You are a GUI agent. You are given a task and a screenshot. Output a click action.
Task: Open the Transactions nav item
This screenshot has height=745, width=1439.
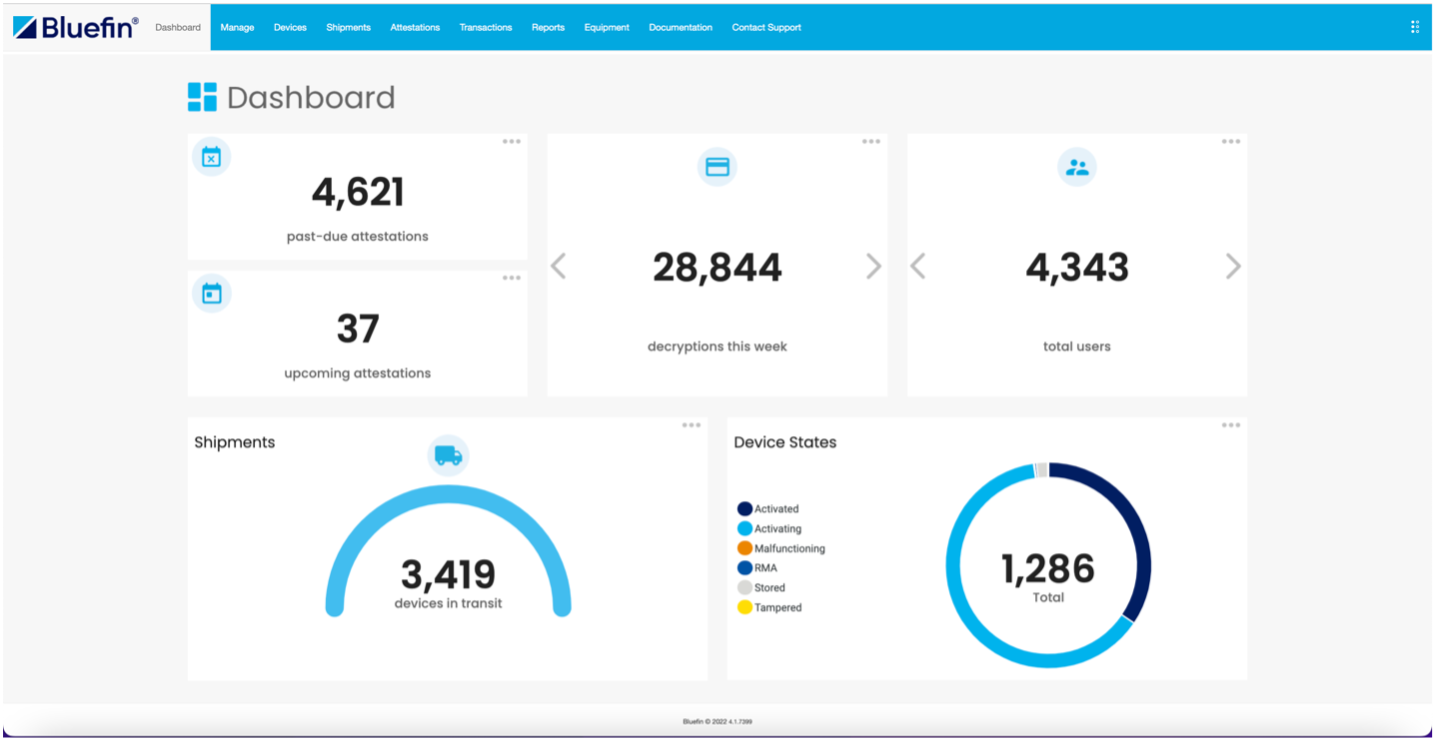[486, 27]
